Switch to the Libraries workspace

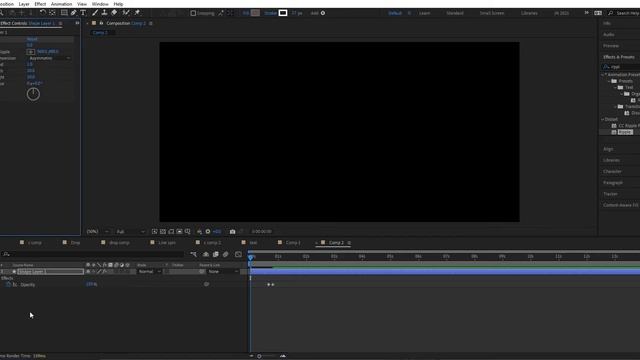[529, 13]
